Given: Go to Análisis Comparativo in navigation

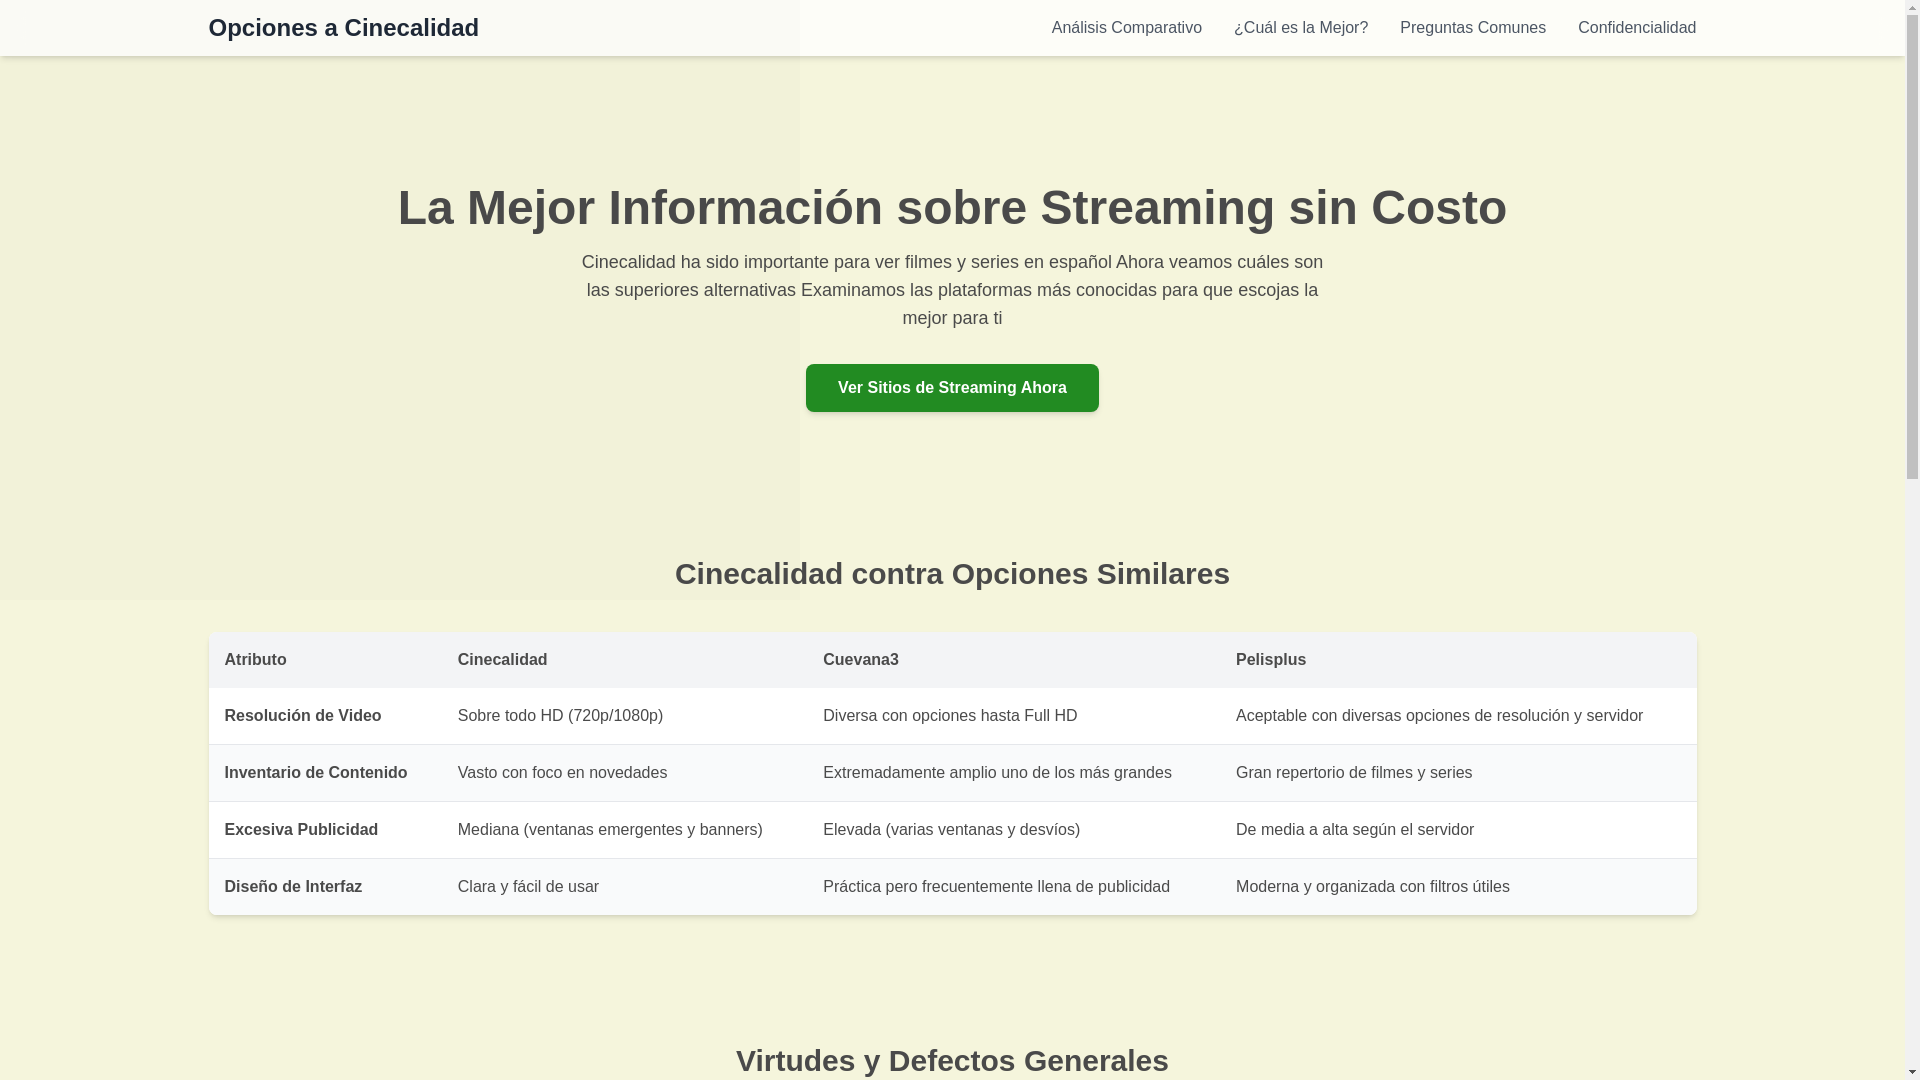Looking at the screenshot, I should click(x=1126, y=28).
